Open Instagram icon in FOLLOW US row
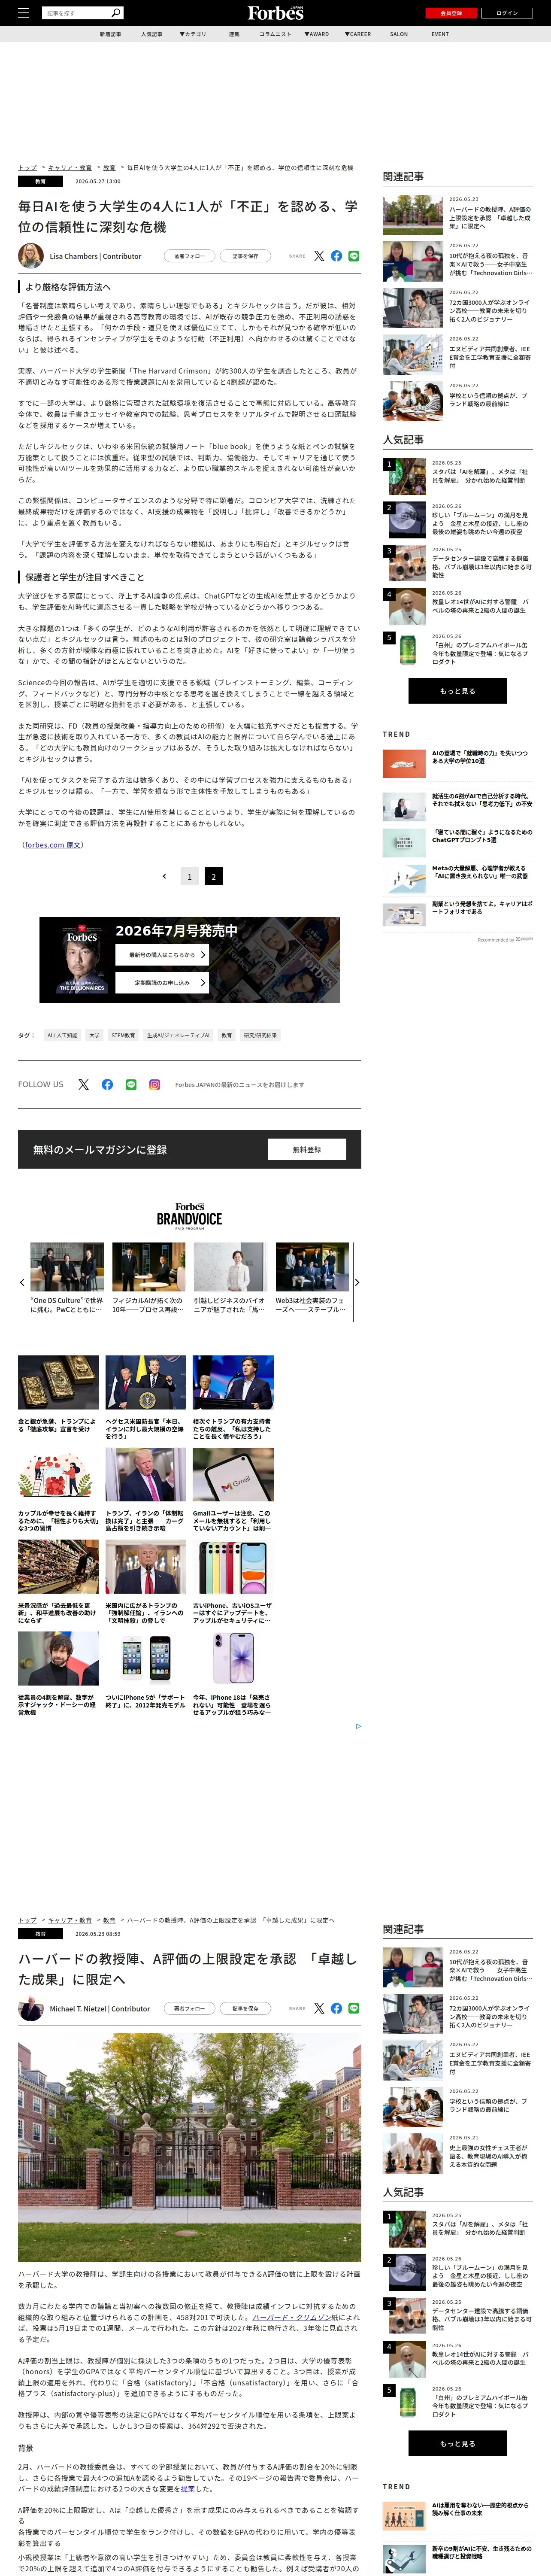Image resolution: width=551 pixels, height=2576 pixels. click(x=155, y=1084)
